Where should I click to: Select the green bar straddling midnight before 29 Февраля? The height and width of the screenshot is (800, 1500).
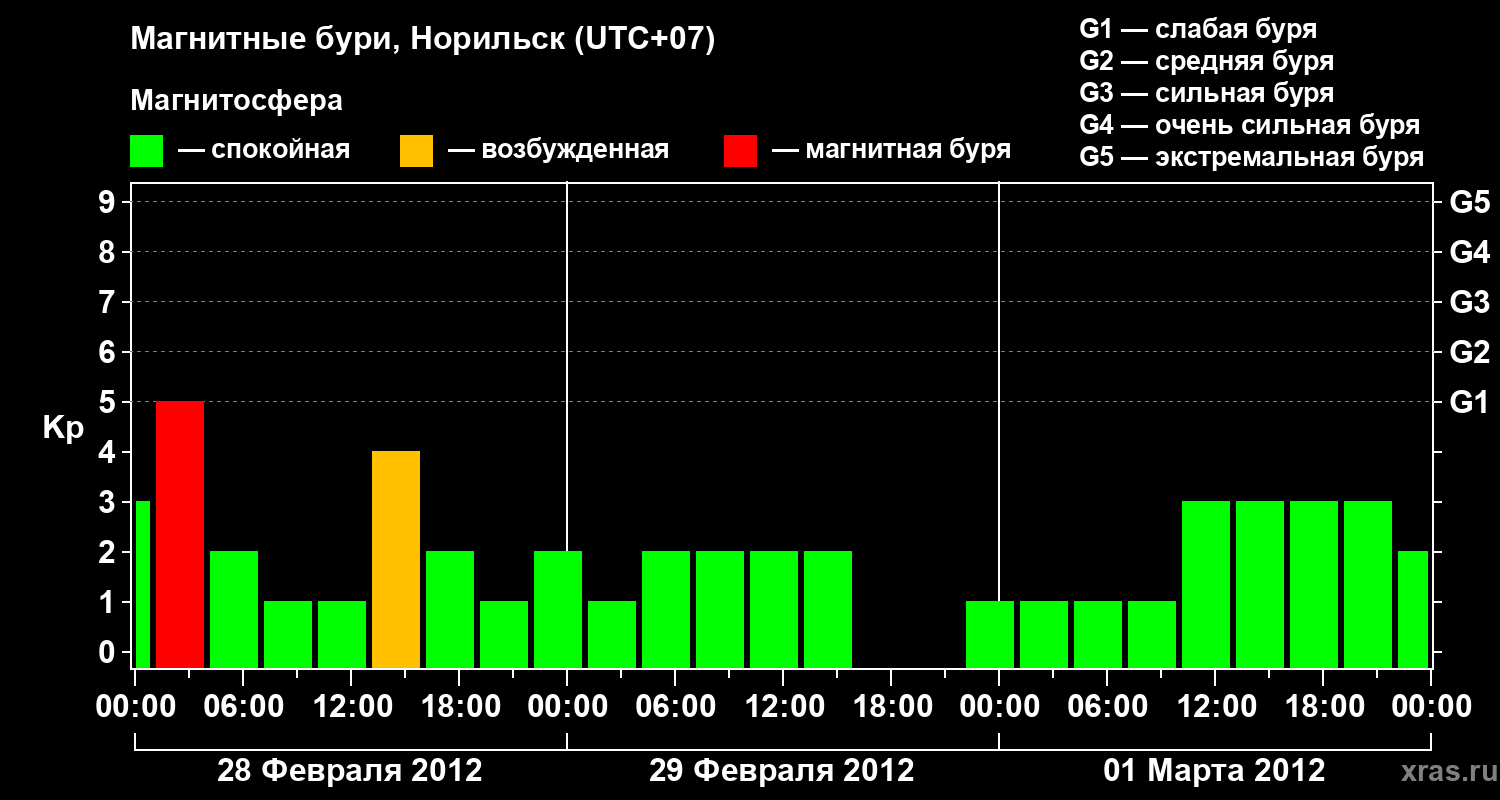(558, 609)
